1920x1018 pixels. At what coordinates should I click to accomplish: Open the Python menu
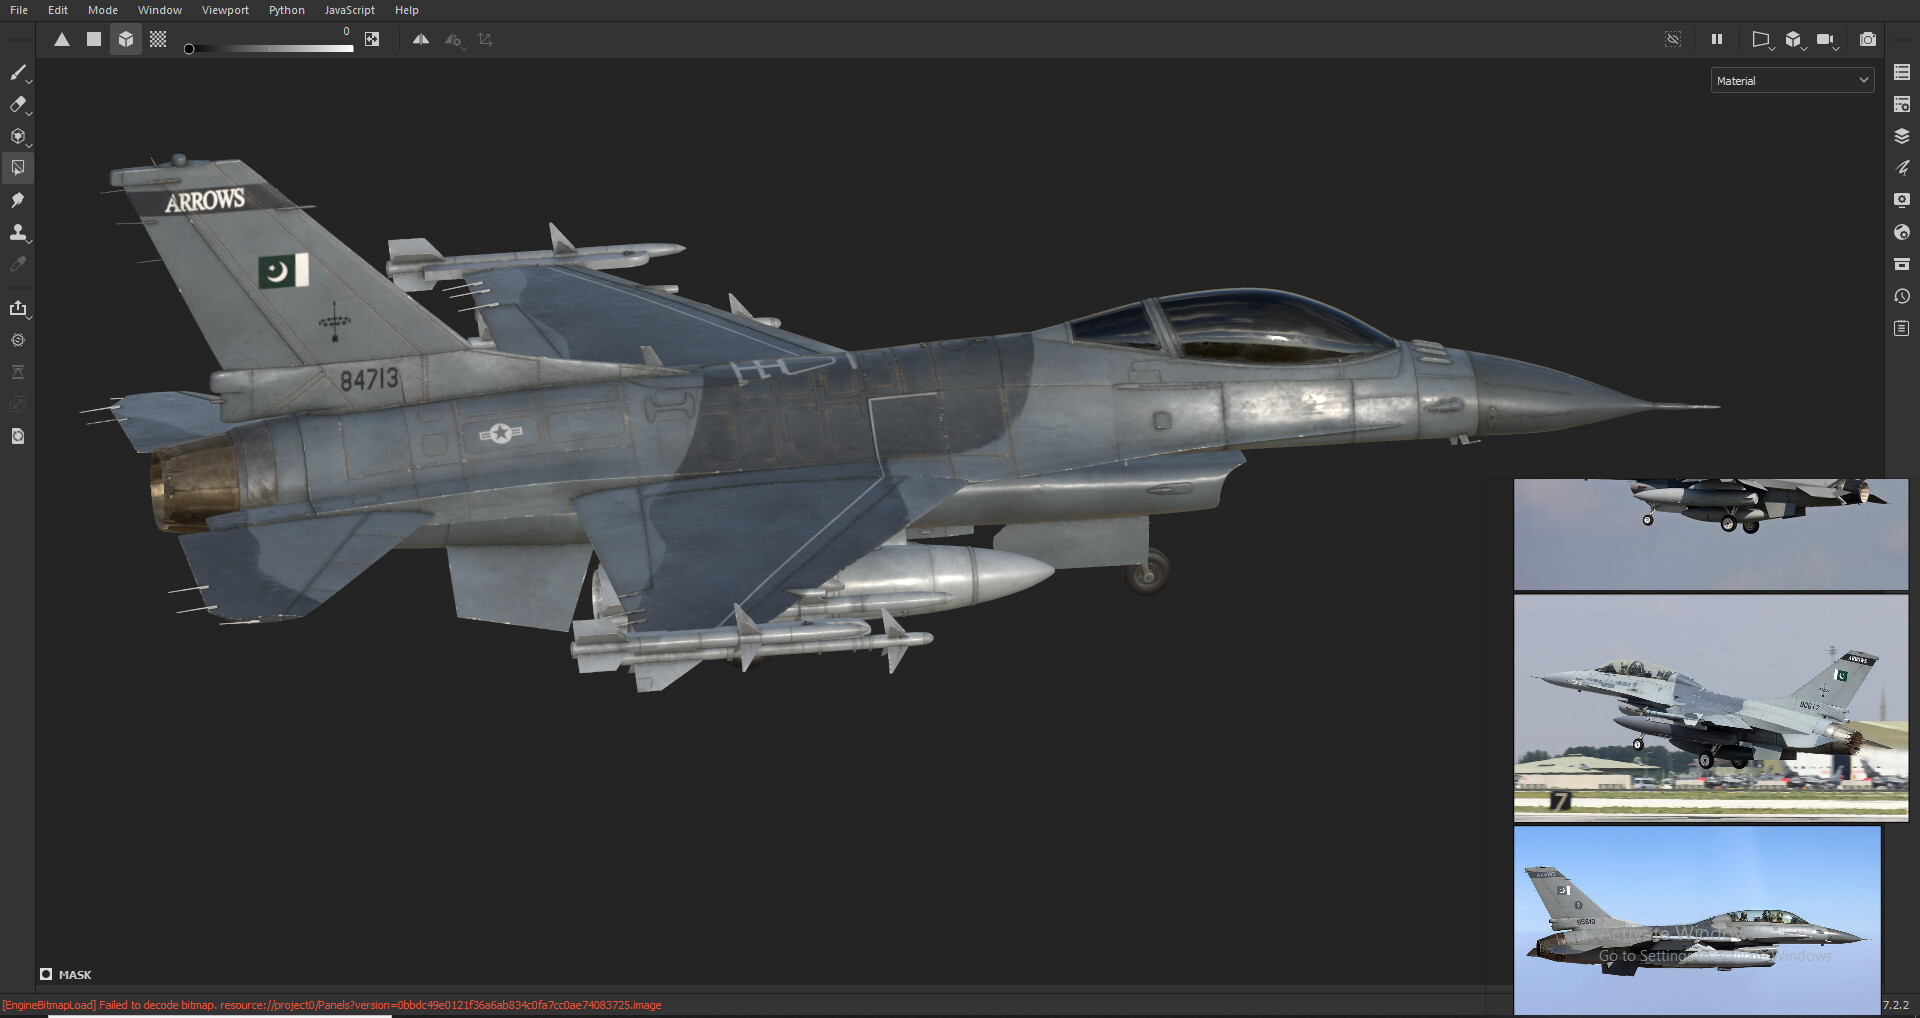tap(286, 10)
